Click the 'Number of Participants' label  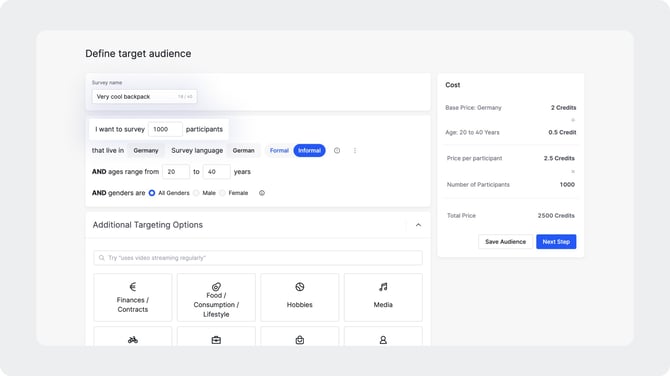[x=478, y=185]
